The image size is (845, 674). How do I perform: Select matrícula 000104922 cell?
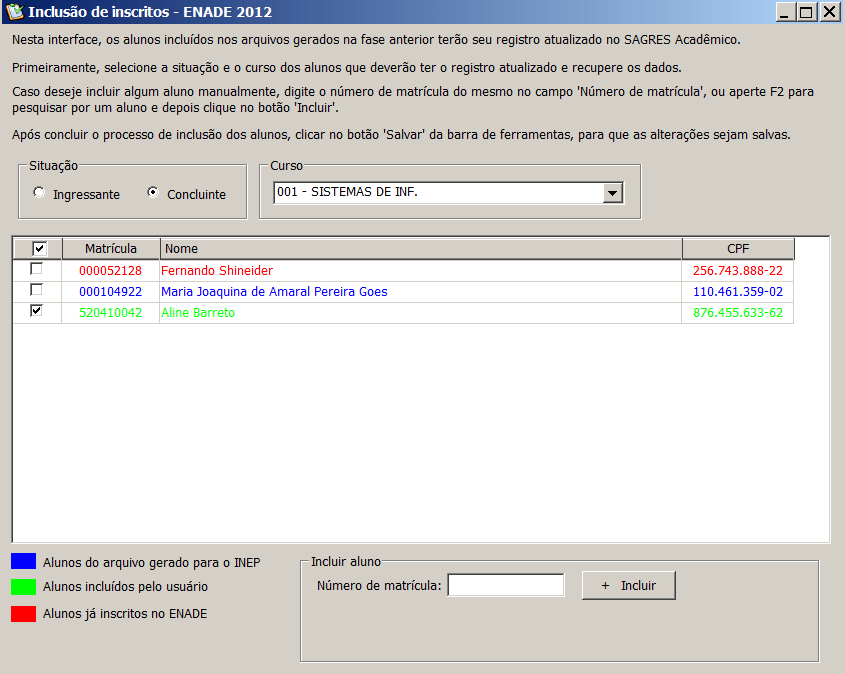(110, 291)
